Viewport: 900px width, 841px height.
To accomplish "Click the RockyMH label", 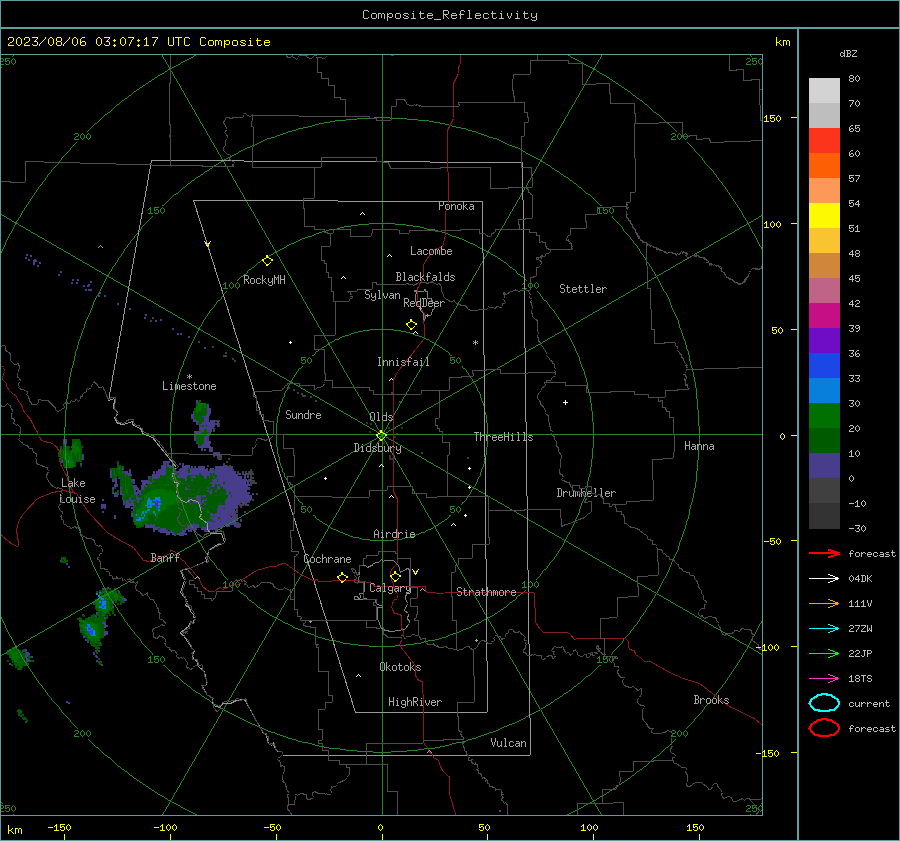I will tap(264, 280).
